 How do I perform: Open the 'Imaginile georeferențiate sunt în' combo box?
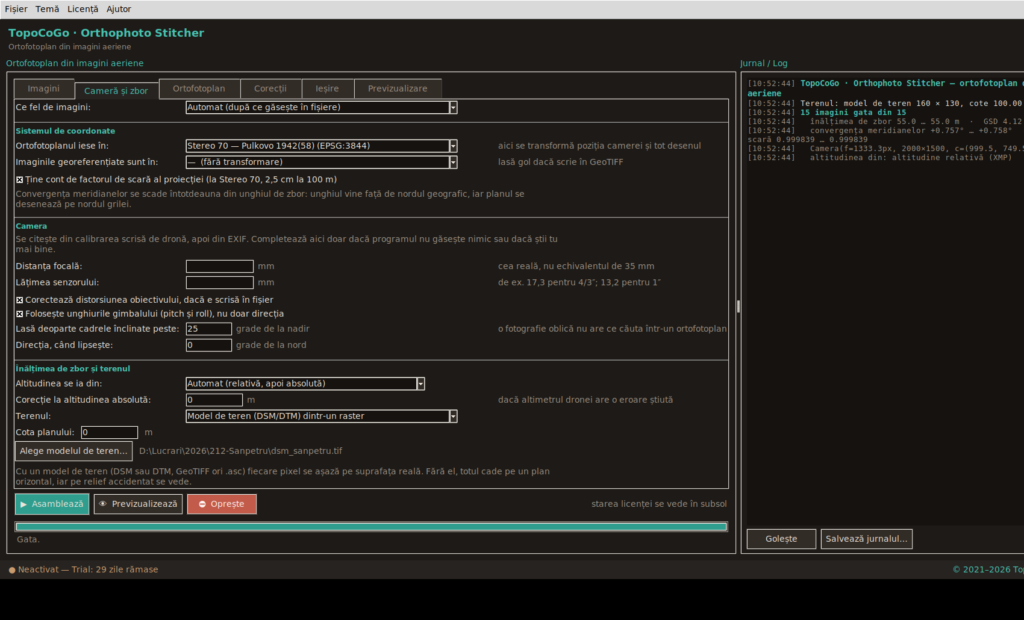pyautogui.click(x=321, y=162)
